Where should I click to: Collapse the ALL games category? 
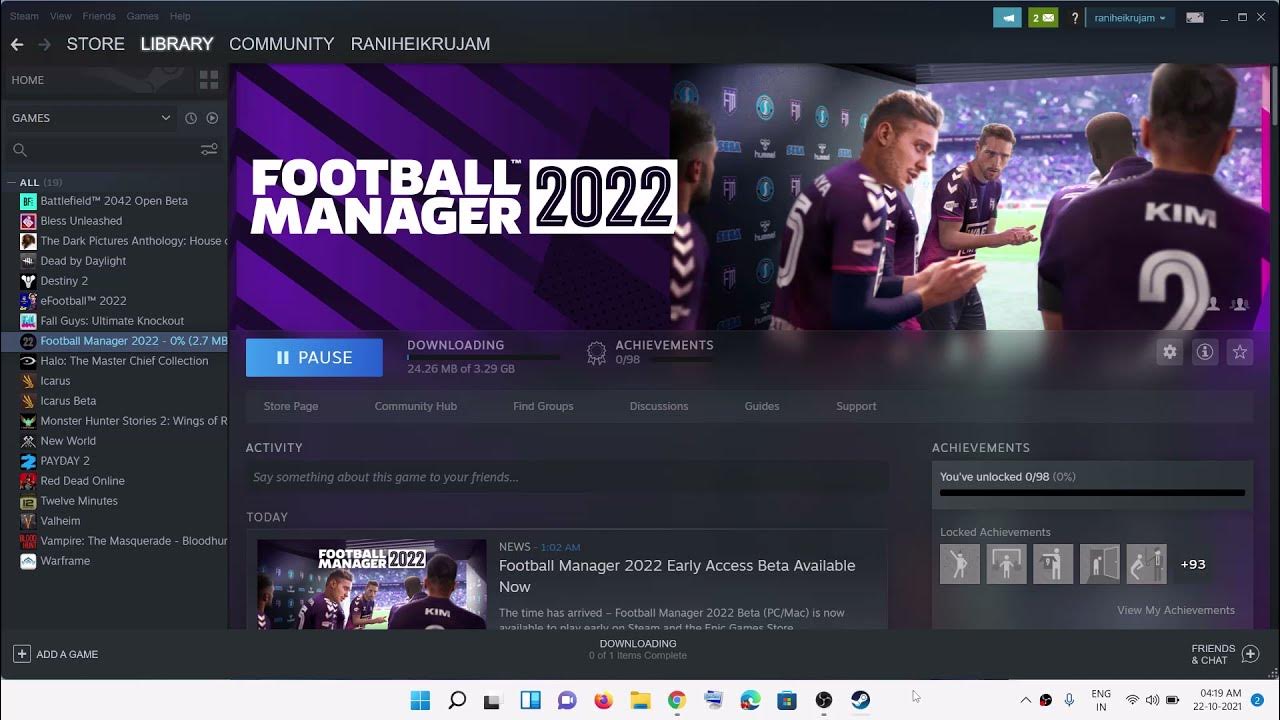click(11, 183)
